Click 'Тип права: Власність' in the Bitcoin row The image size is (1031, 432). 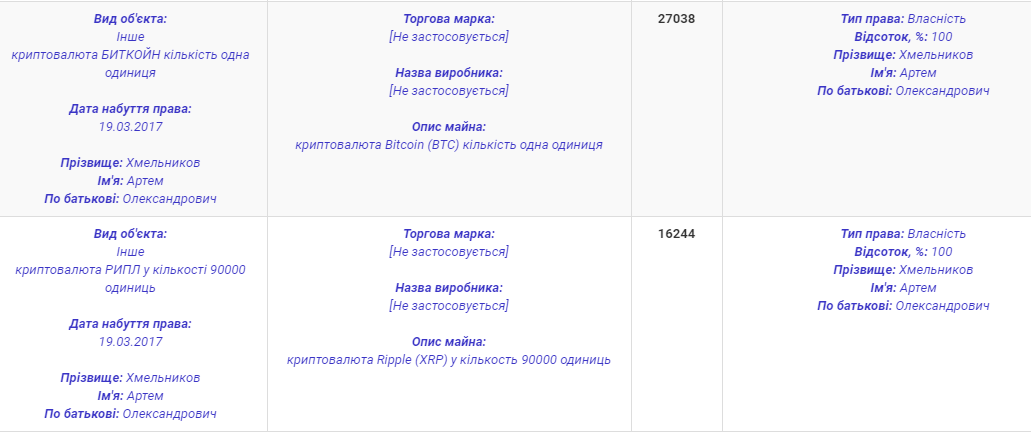tap(903, 19)
